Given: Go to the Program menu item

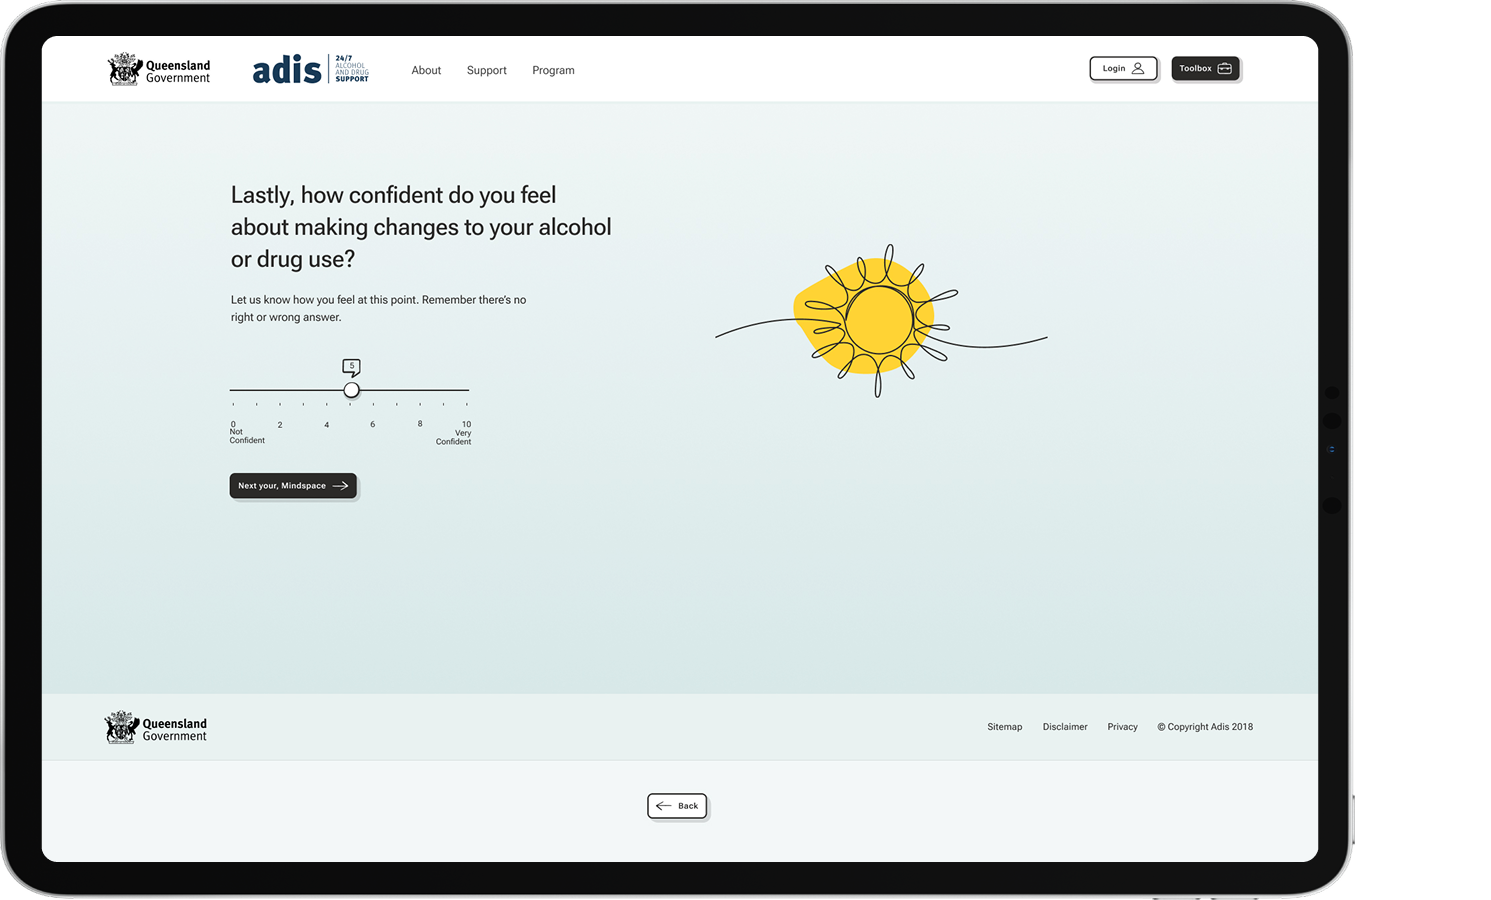Looking at the screenshot, I should [x=553, y=71].
